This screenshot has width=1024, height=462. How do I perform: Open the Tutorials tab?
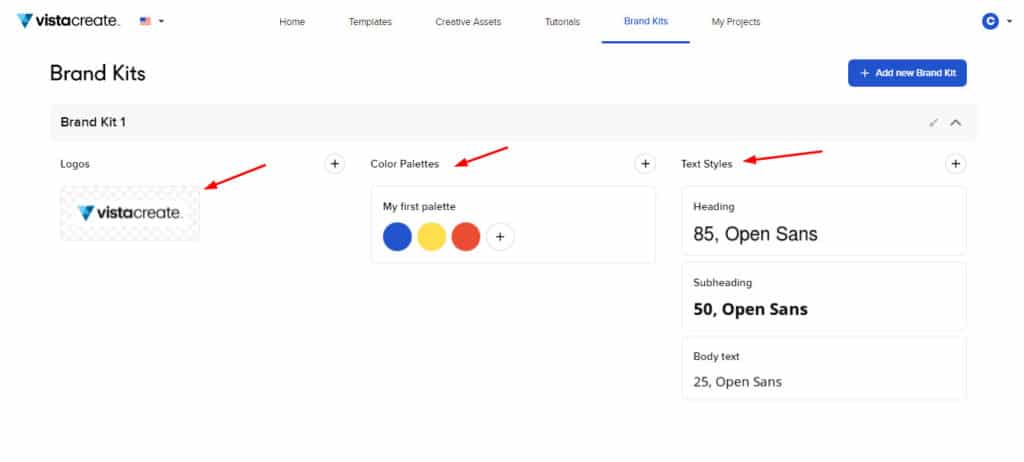562,22
